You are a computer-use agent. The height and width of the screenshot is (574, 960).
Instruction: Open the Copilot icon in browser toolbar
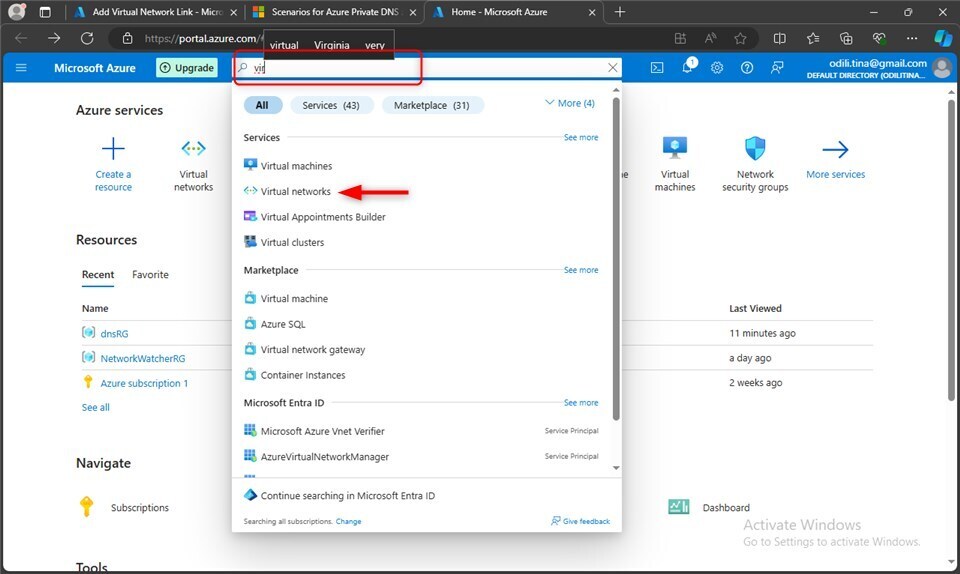[942, 38]
